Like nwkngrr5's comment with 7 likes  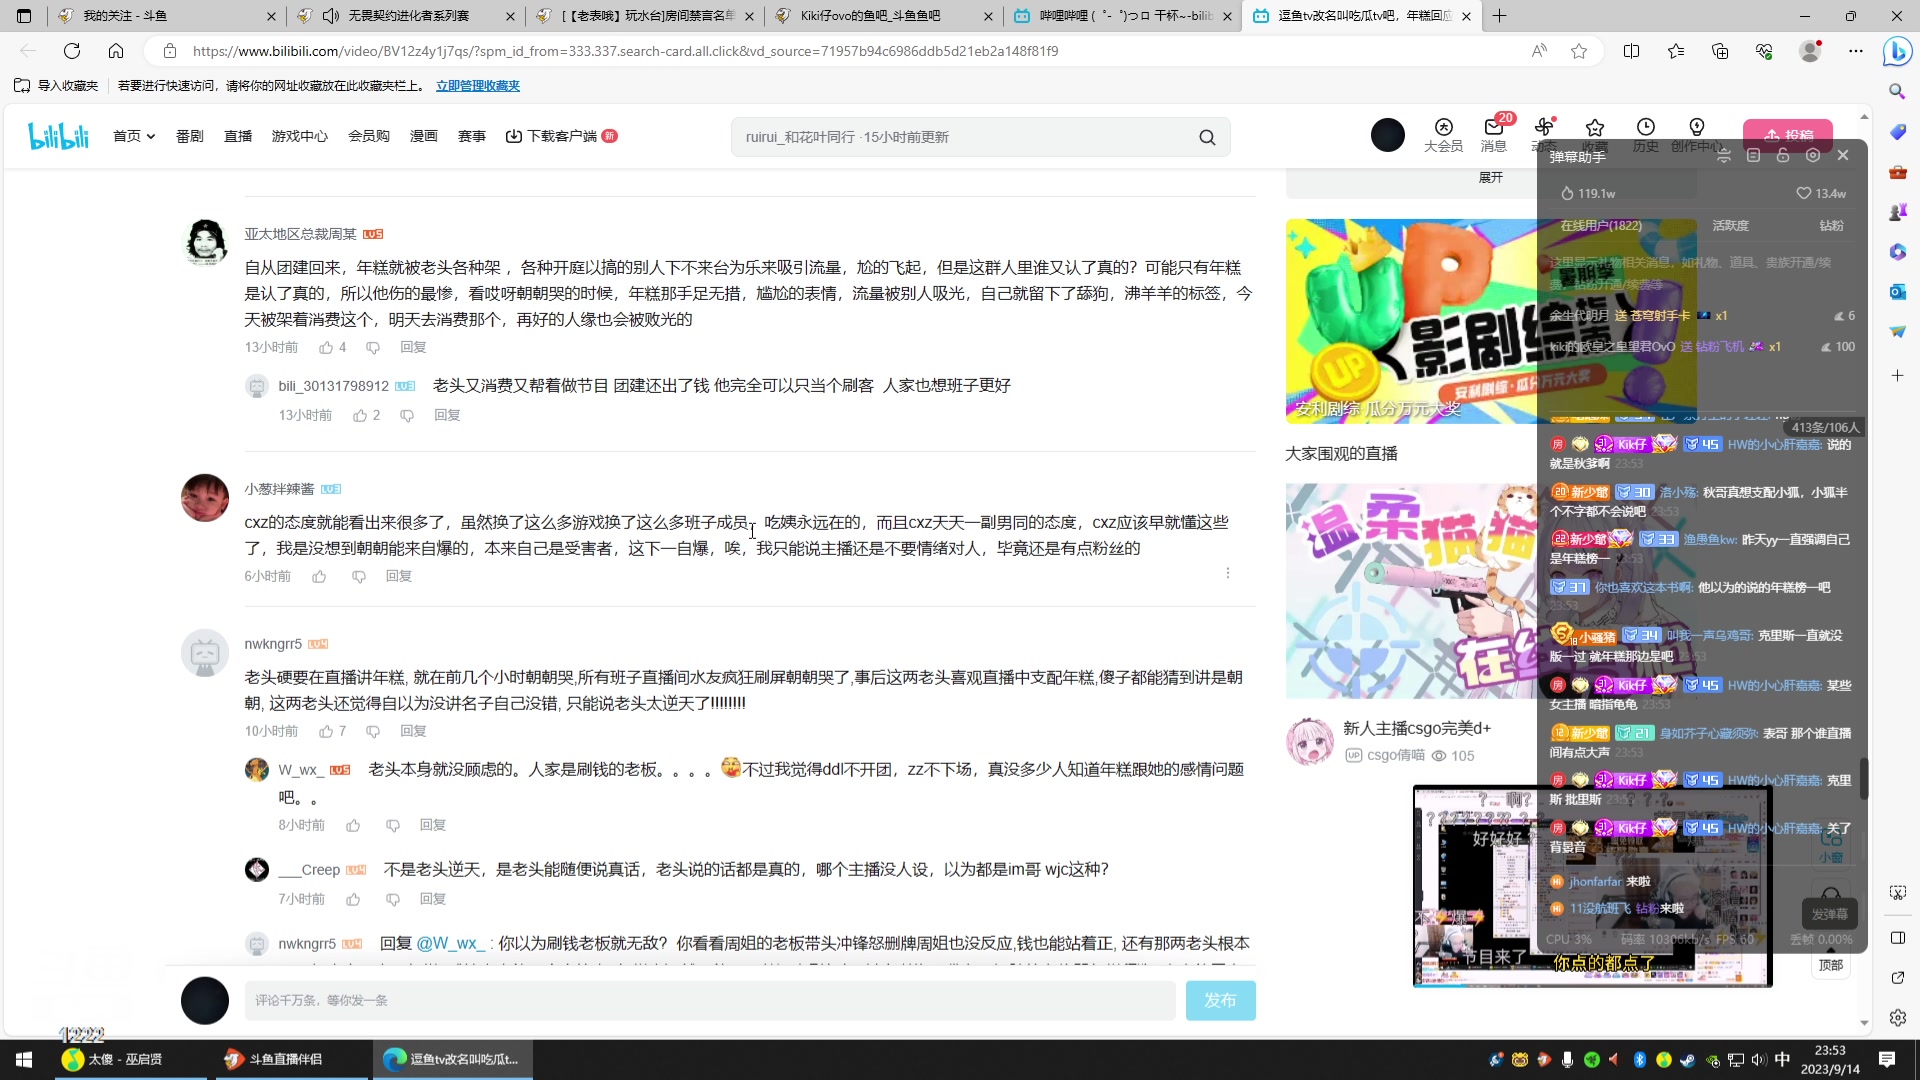point(326,731)
